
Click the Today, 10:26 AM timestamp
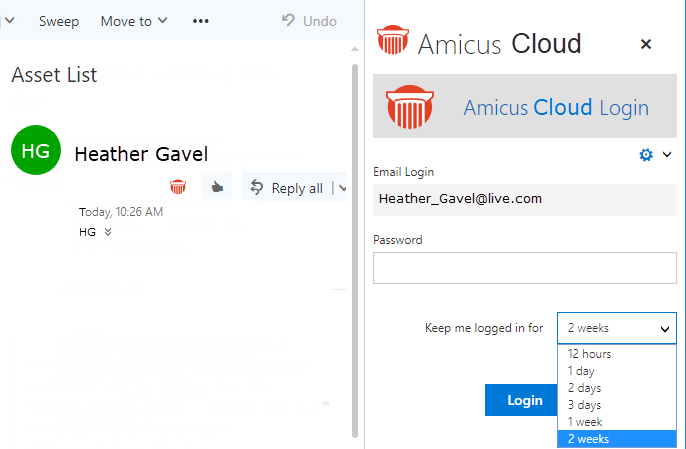(121, 212)
